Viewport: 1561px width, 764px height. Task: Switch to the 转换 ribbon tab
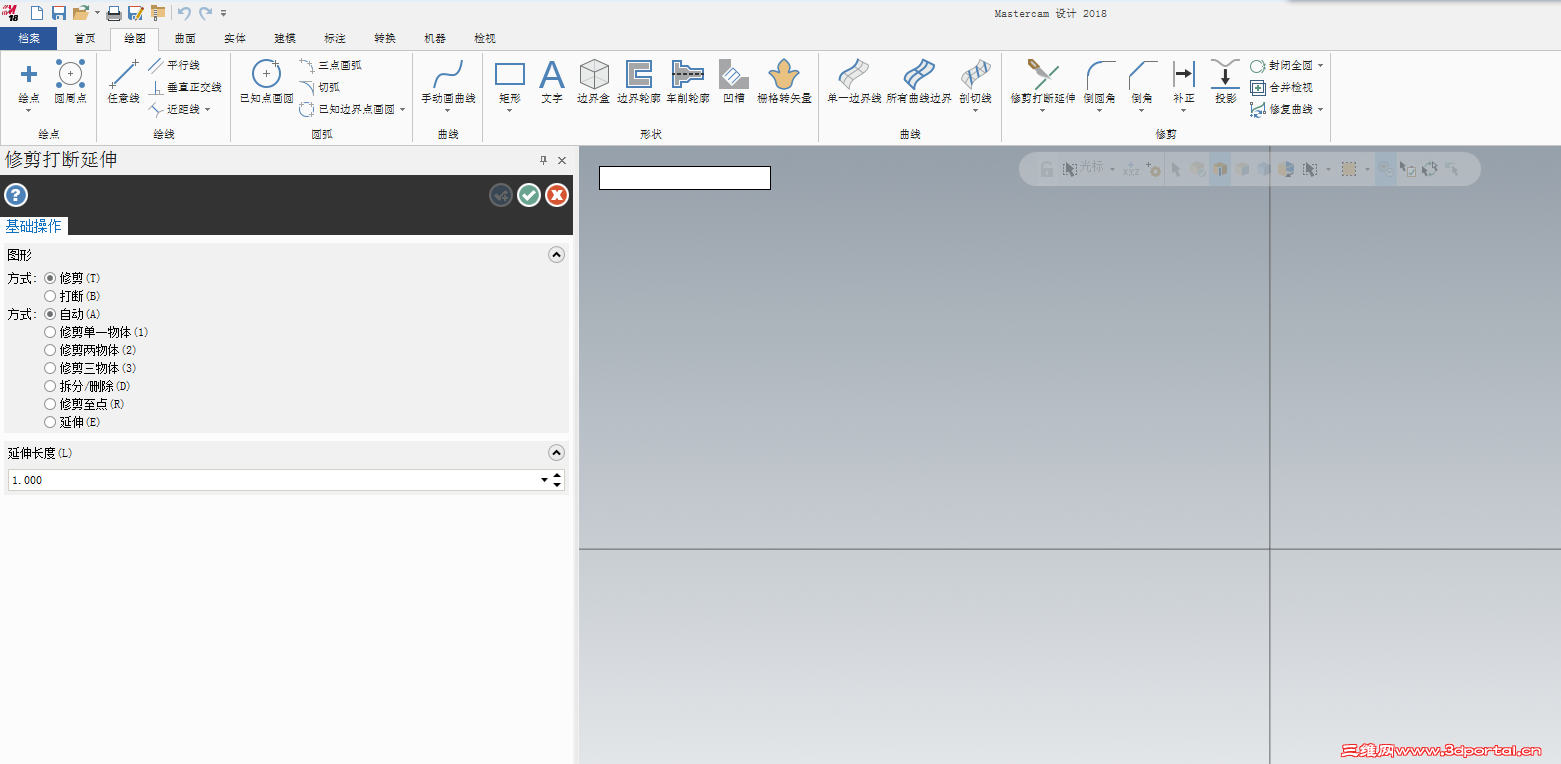385,38
